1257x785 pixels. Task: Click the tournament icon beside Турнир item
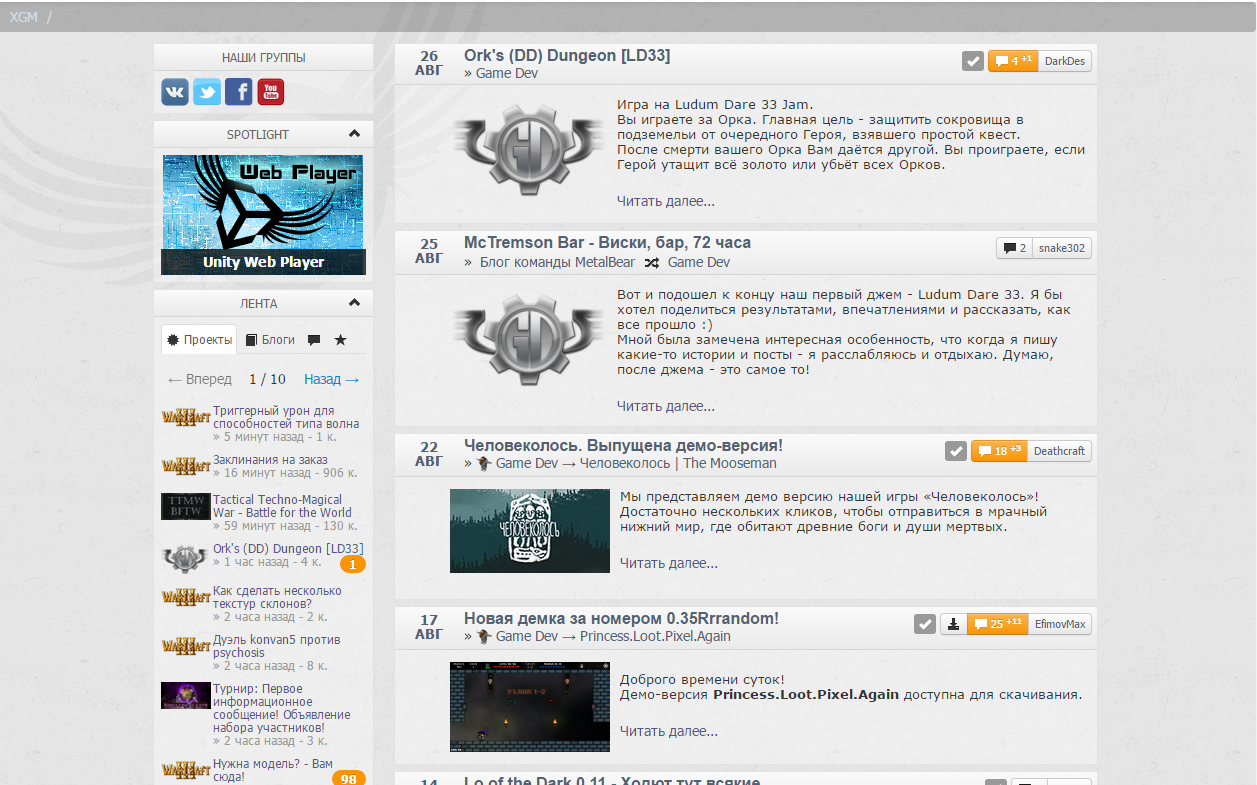[186, 696]
